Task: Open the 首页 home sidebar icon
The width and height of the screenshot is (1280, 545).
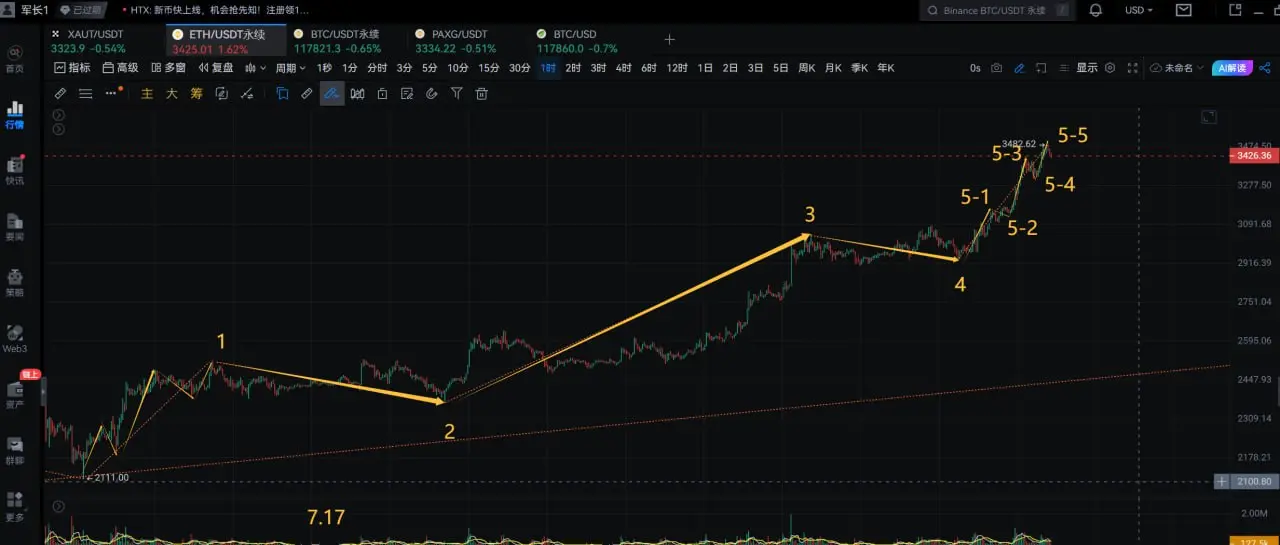Action: coord(14,59)
